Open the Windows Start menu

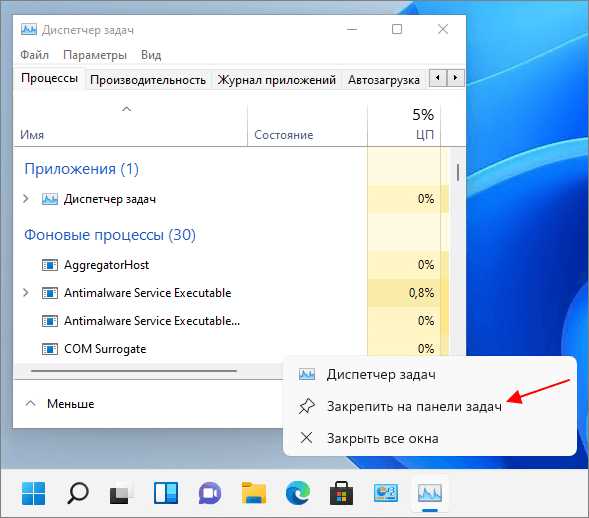(33, 493)
